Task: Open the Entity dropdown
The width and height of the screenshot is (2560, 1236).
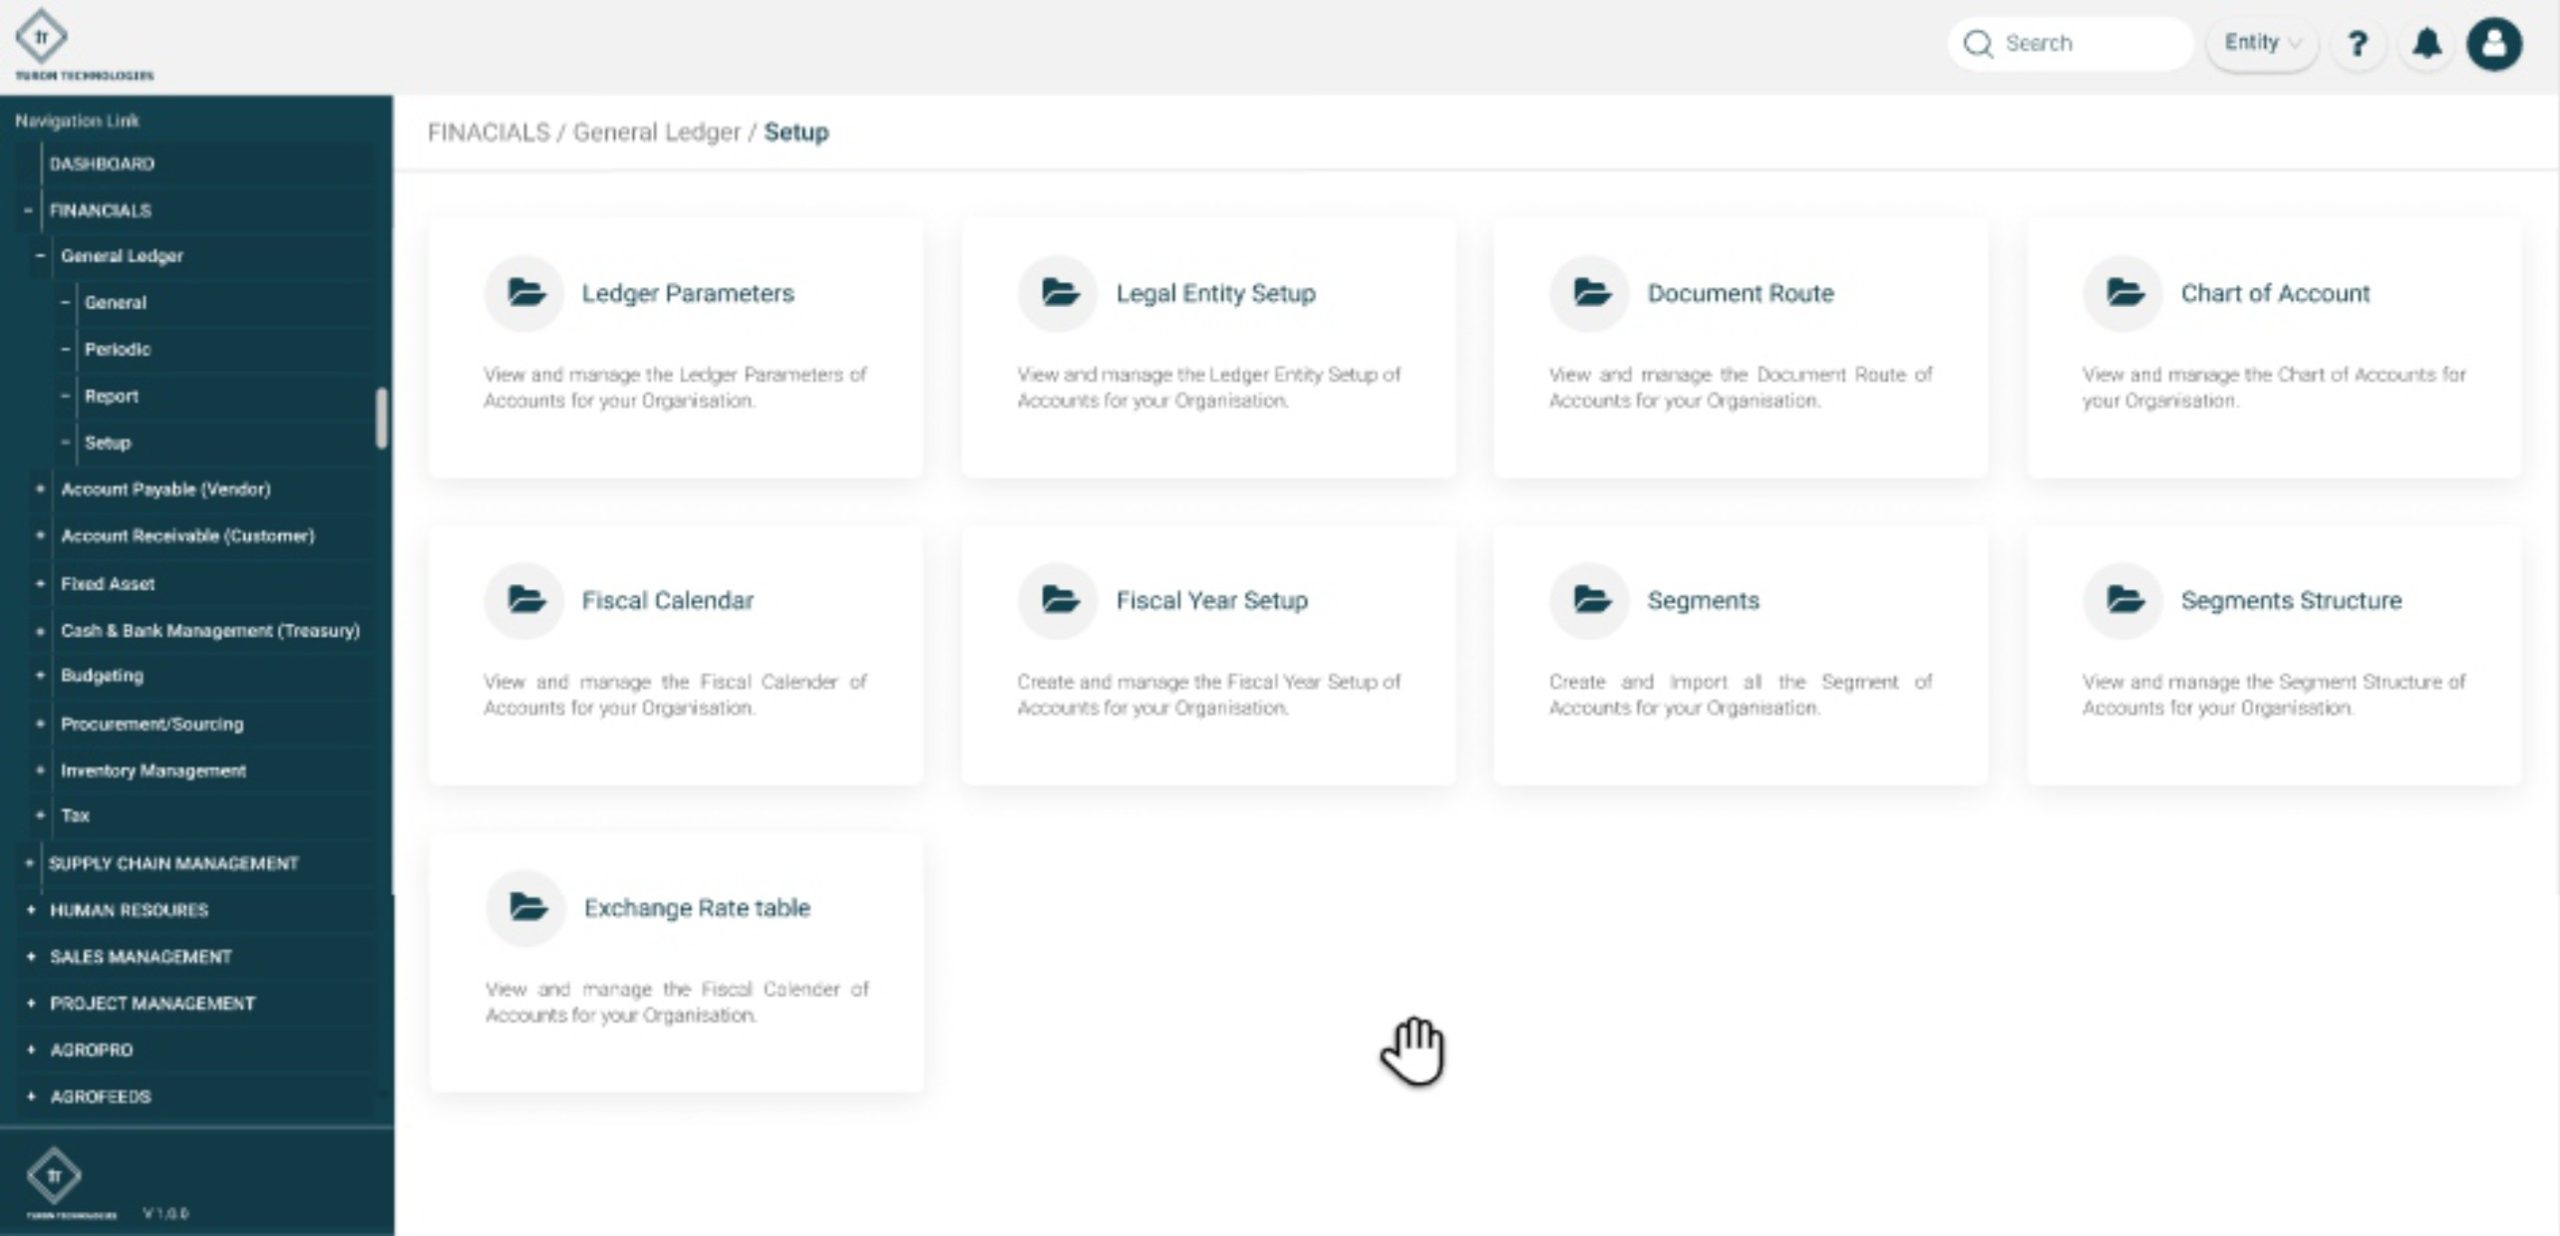Action: tap(2261, 43)
